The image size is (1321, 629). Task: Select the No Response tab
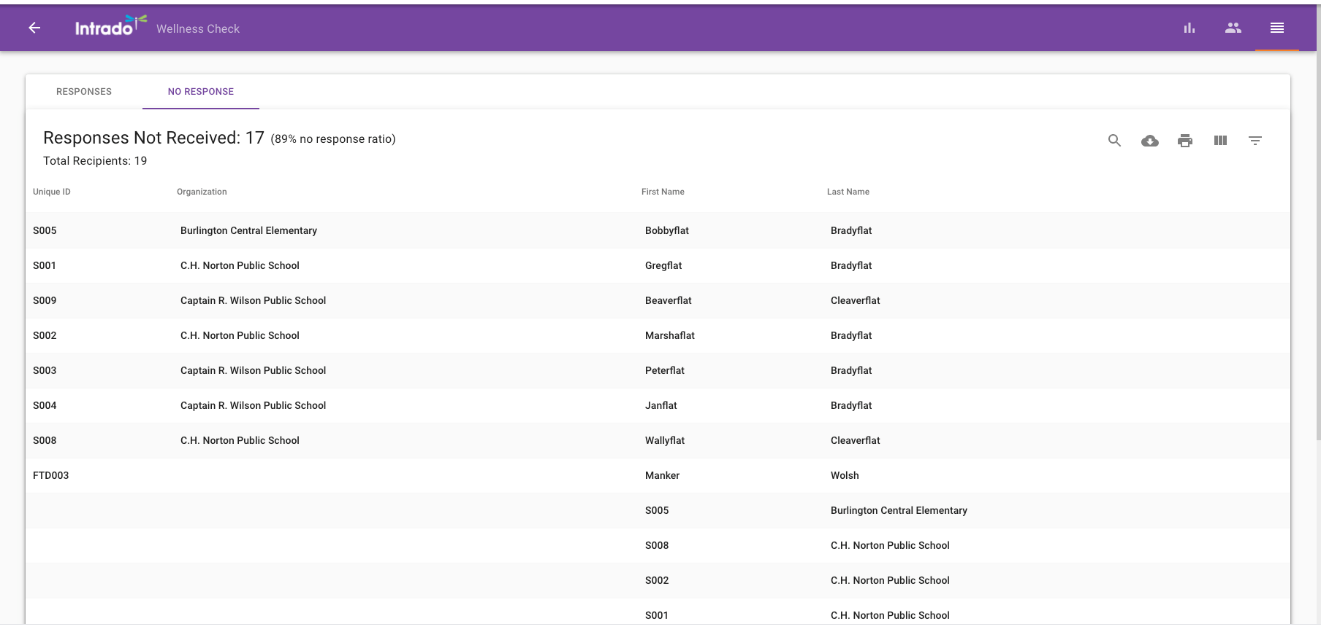tap(201, 92)
